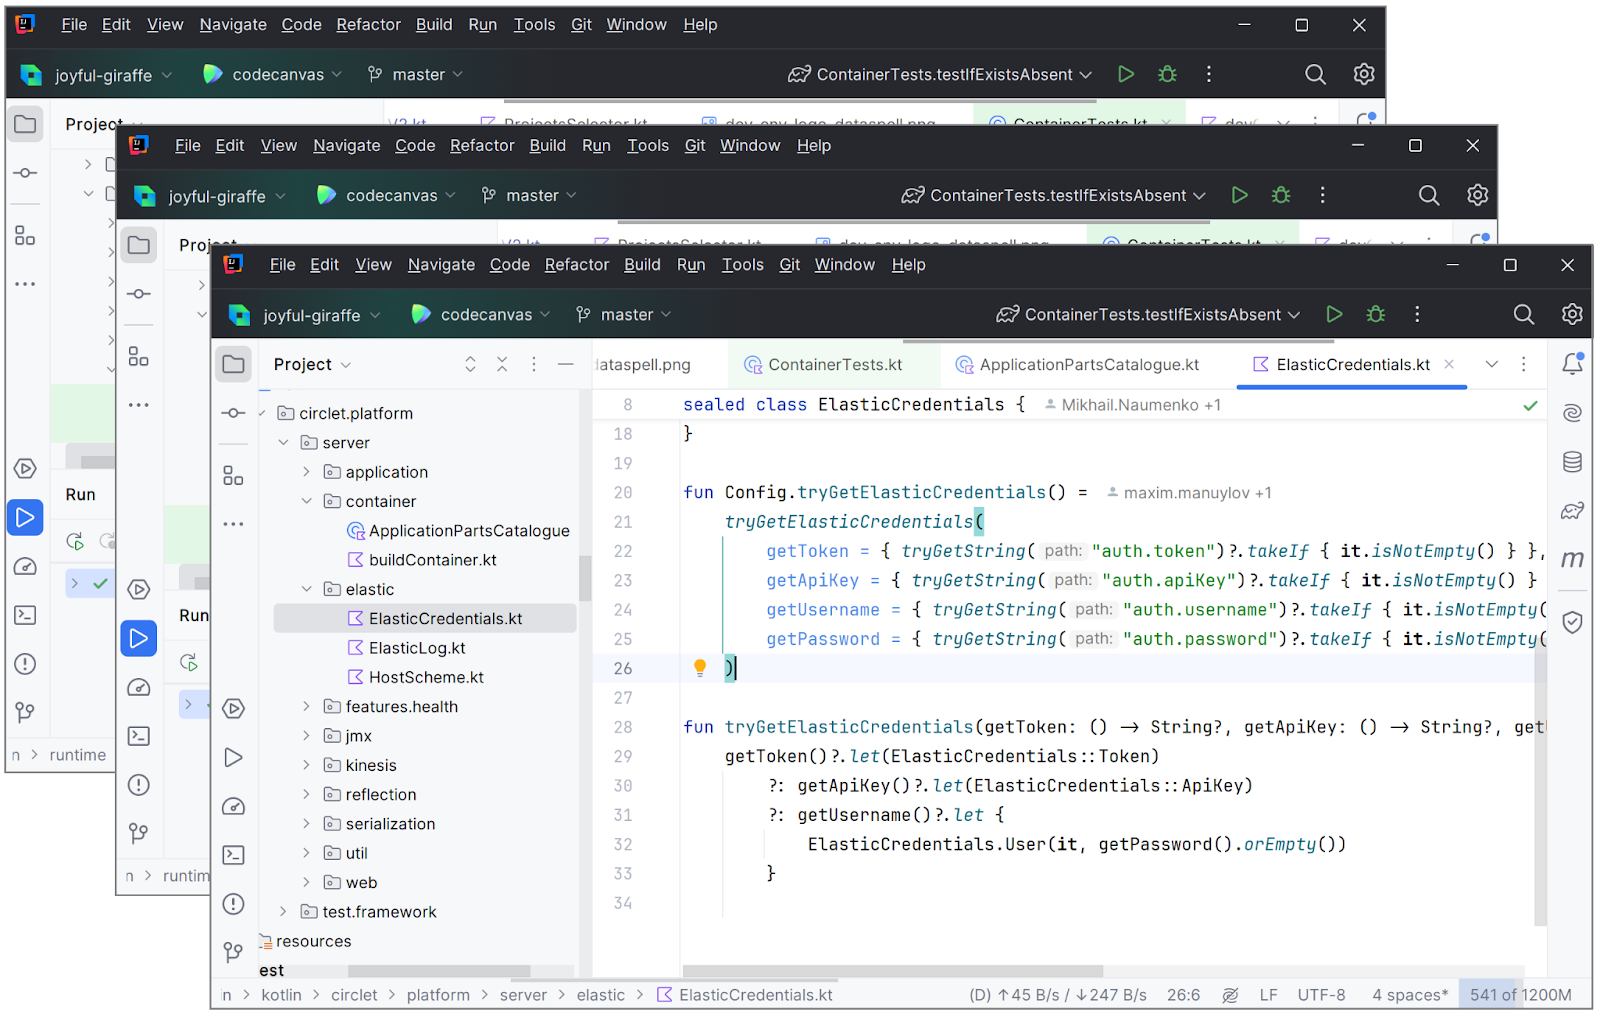Select HostScheme.kt in project tree
The height and width of the screenshot is (1017, 1600).
pos(425,677)
